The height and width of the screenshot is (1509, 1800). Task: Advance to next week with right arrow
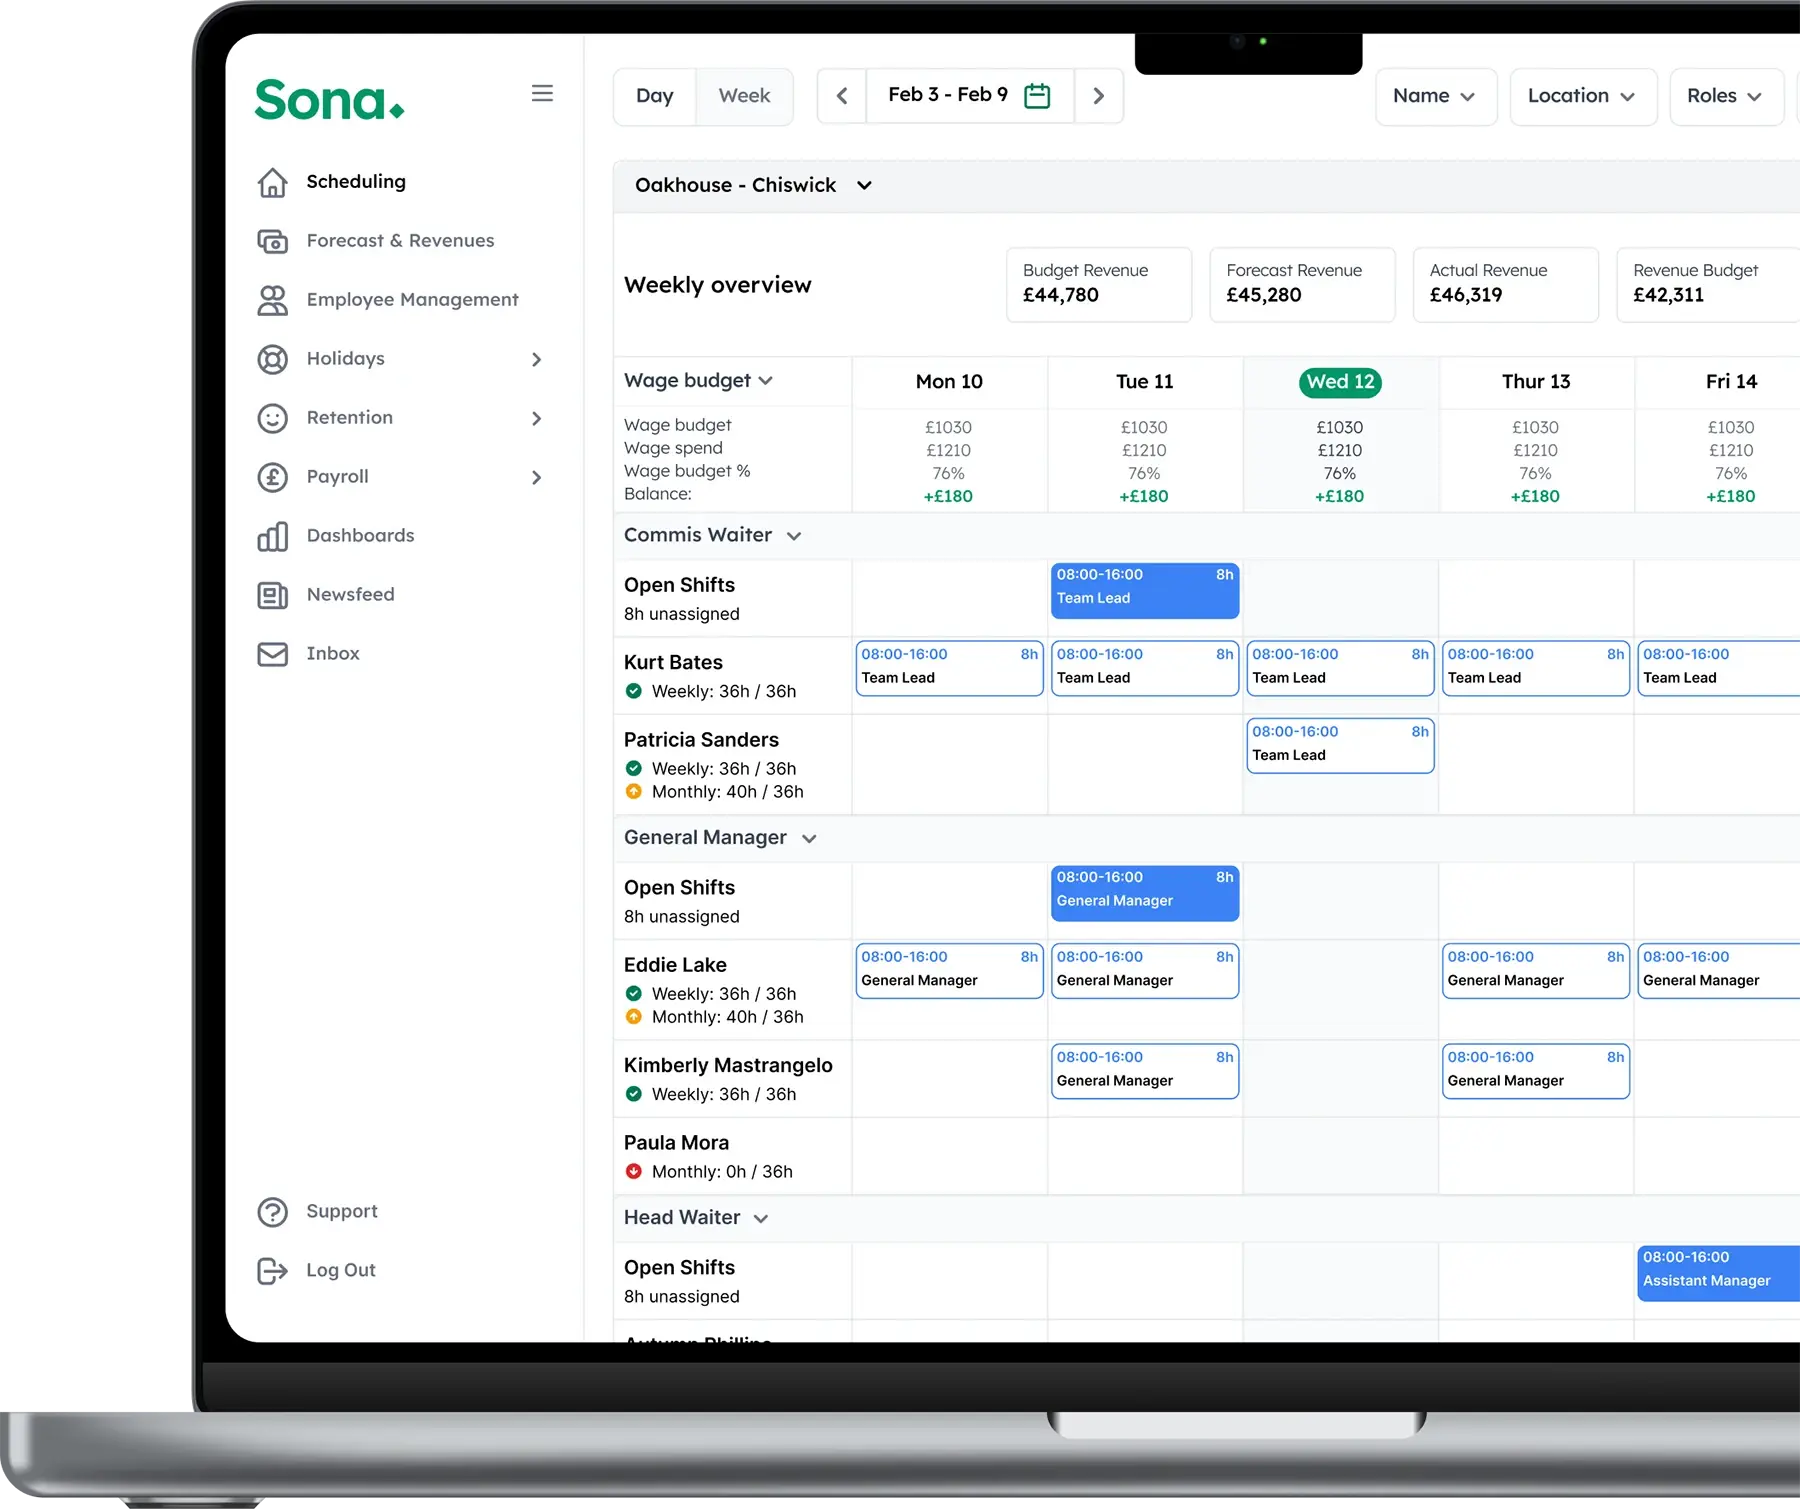[1098, 96]
